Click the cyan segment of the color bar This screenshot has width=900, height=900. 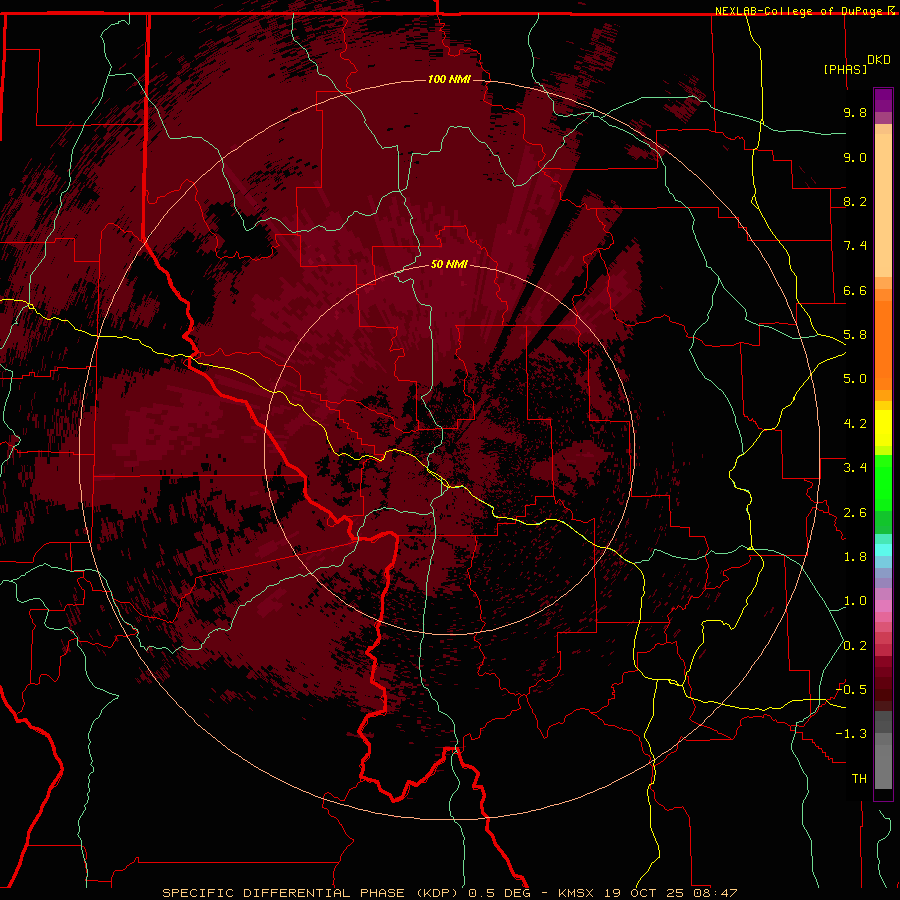tap(883, 550)
